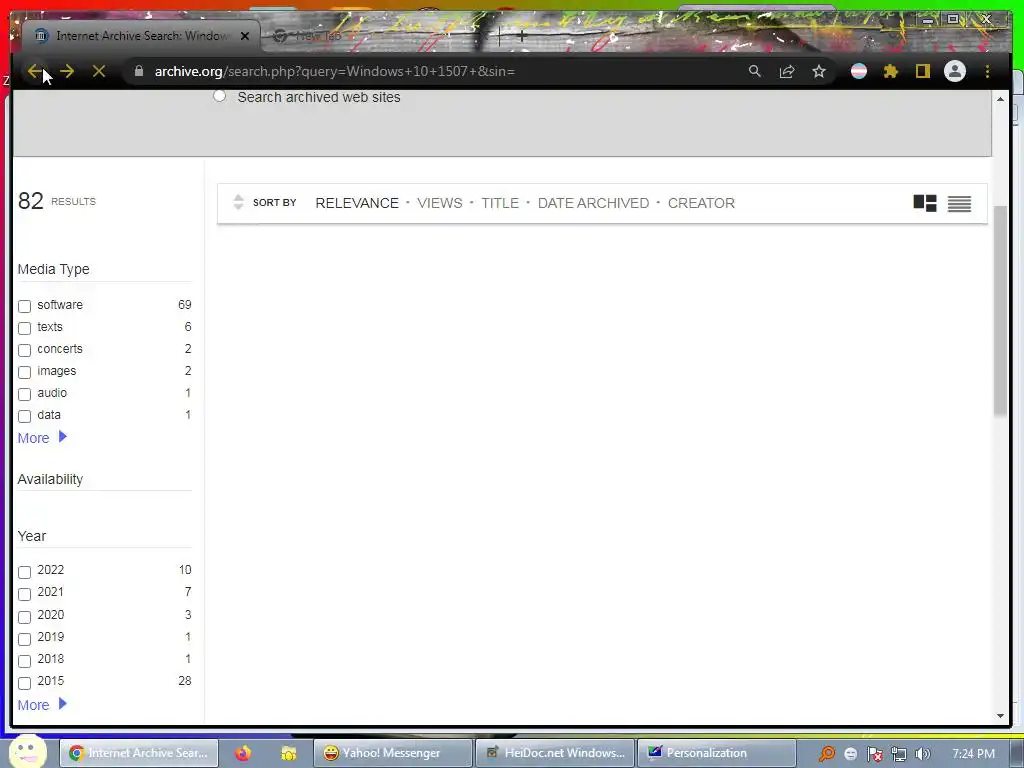
Task: Check the data media type box
Action: click(24, 416)
